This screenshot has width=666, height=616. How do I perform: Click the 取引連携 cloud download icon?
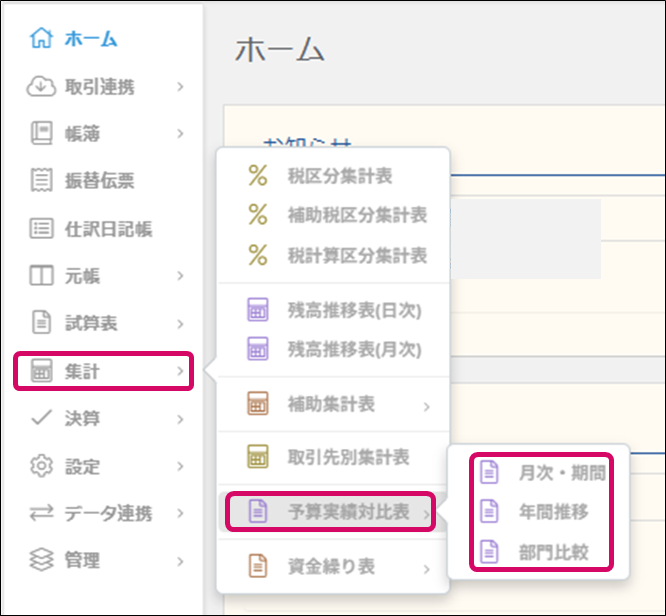click(x=41, y=87)
